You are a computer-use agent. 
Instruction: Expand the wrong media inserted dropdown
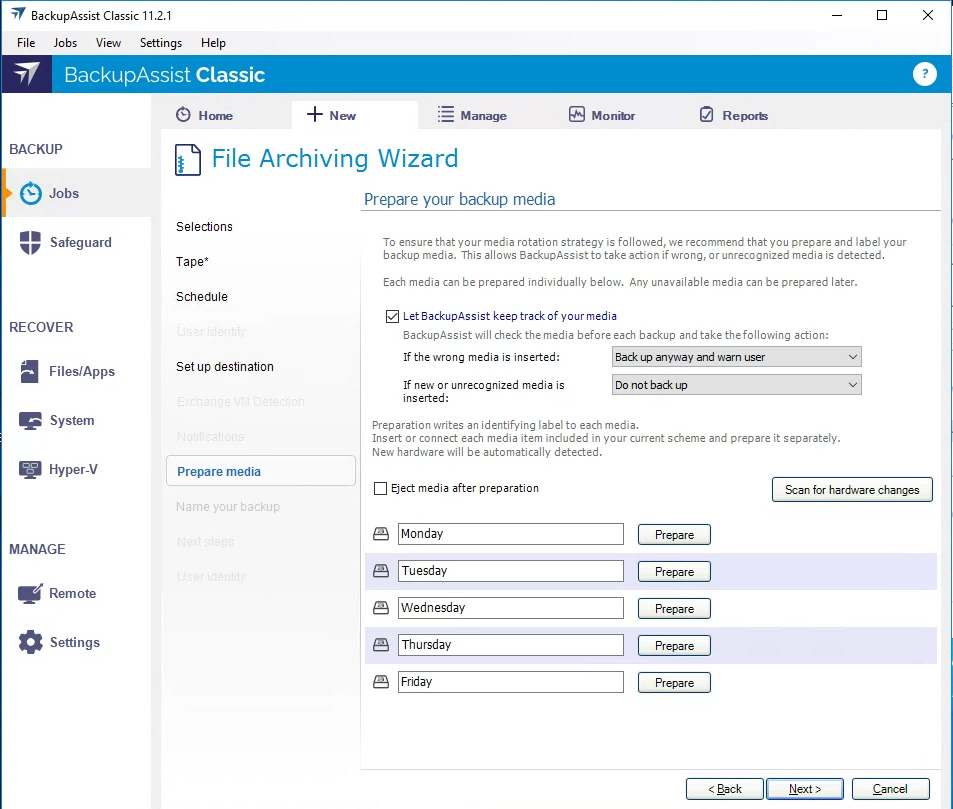click(736, 357)
